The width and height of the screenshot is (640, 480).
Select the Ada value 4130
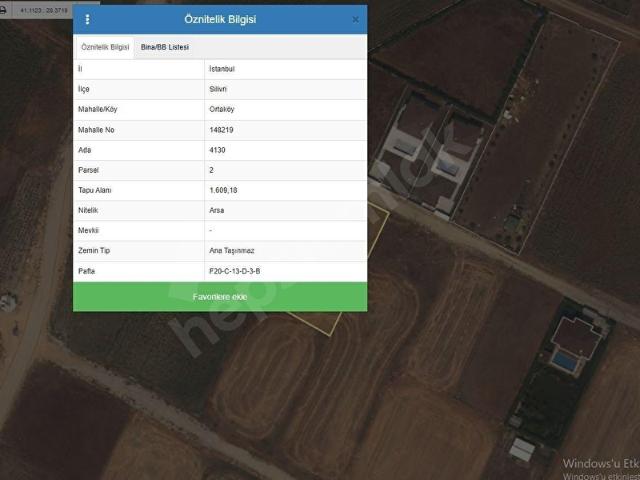click(x=217, y=150)
